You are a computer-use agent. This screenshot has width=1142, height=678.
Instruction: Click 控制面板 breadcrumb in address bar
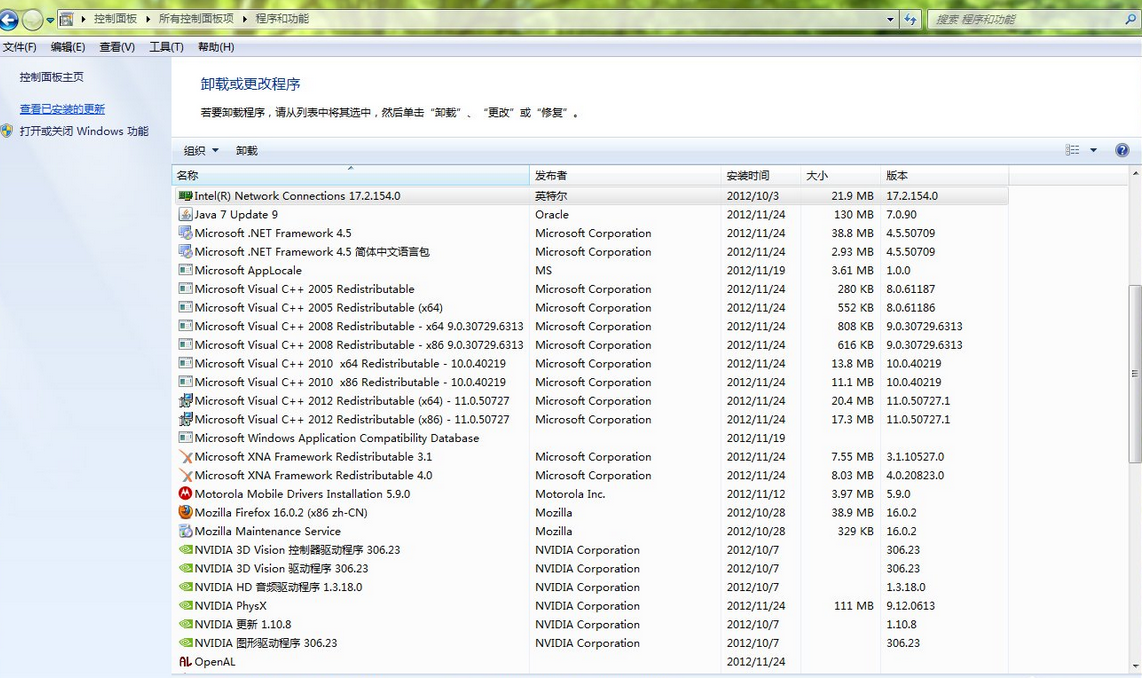(x=115, y=19)
